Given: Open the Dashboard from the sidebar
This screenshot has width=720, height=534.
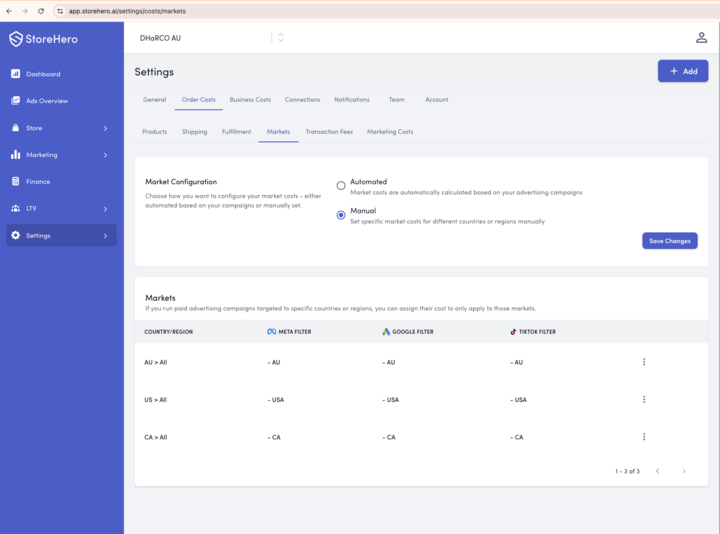Looking at the screenshot, I should (x=42, y=74).
